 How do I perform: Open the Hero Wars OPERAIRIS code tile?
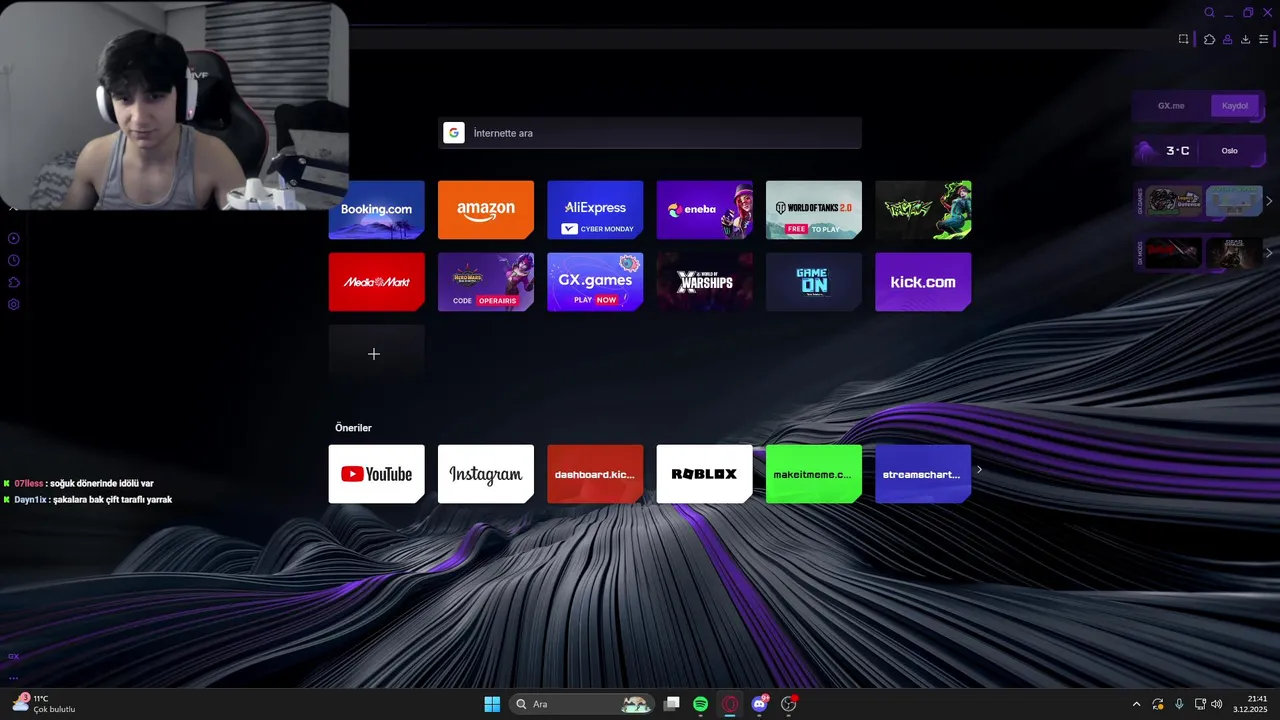(x=486, y=282)
